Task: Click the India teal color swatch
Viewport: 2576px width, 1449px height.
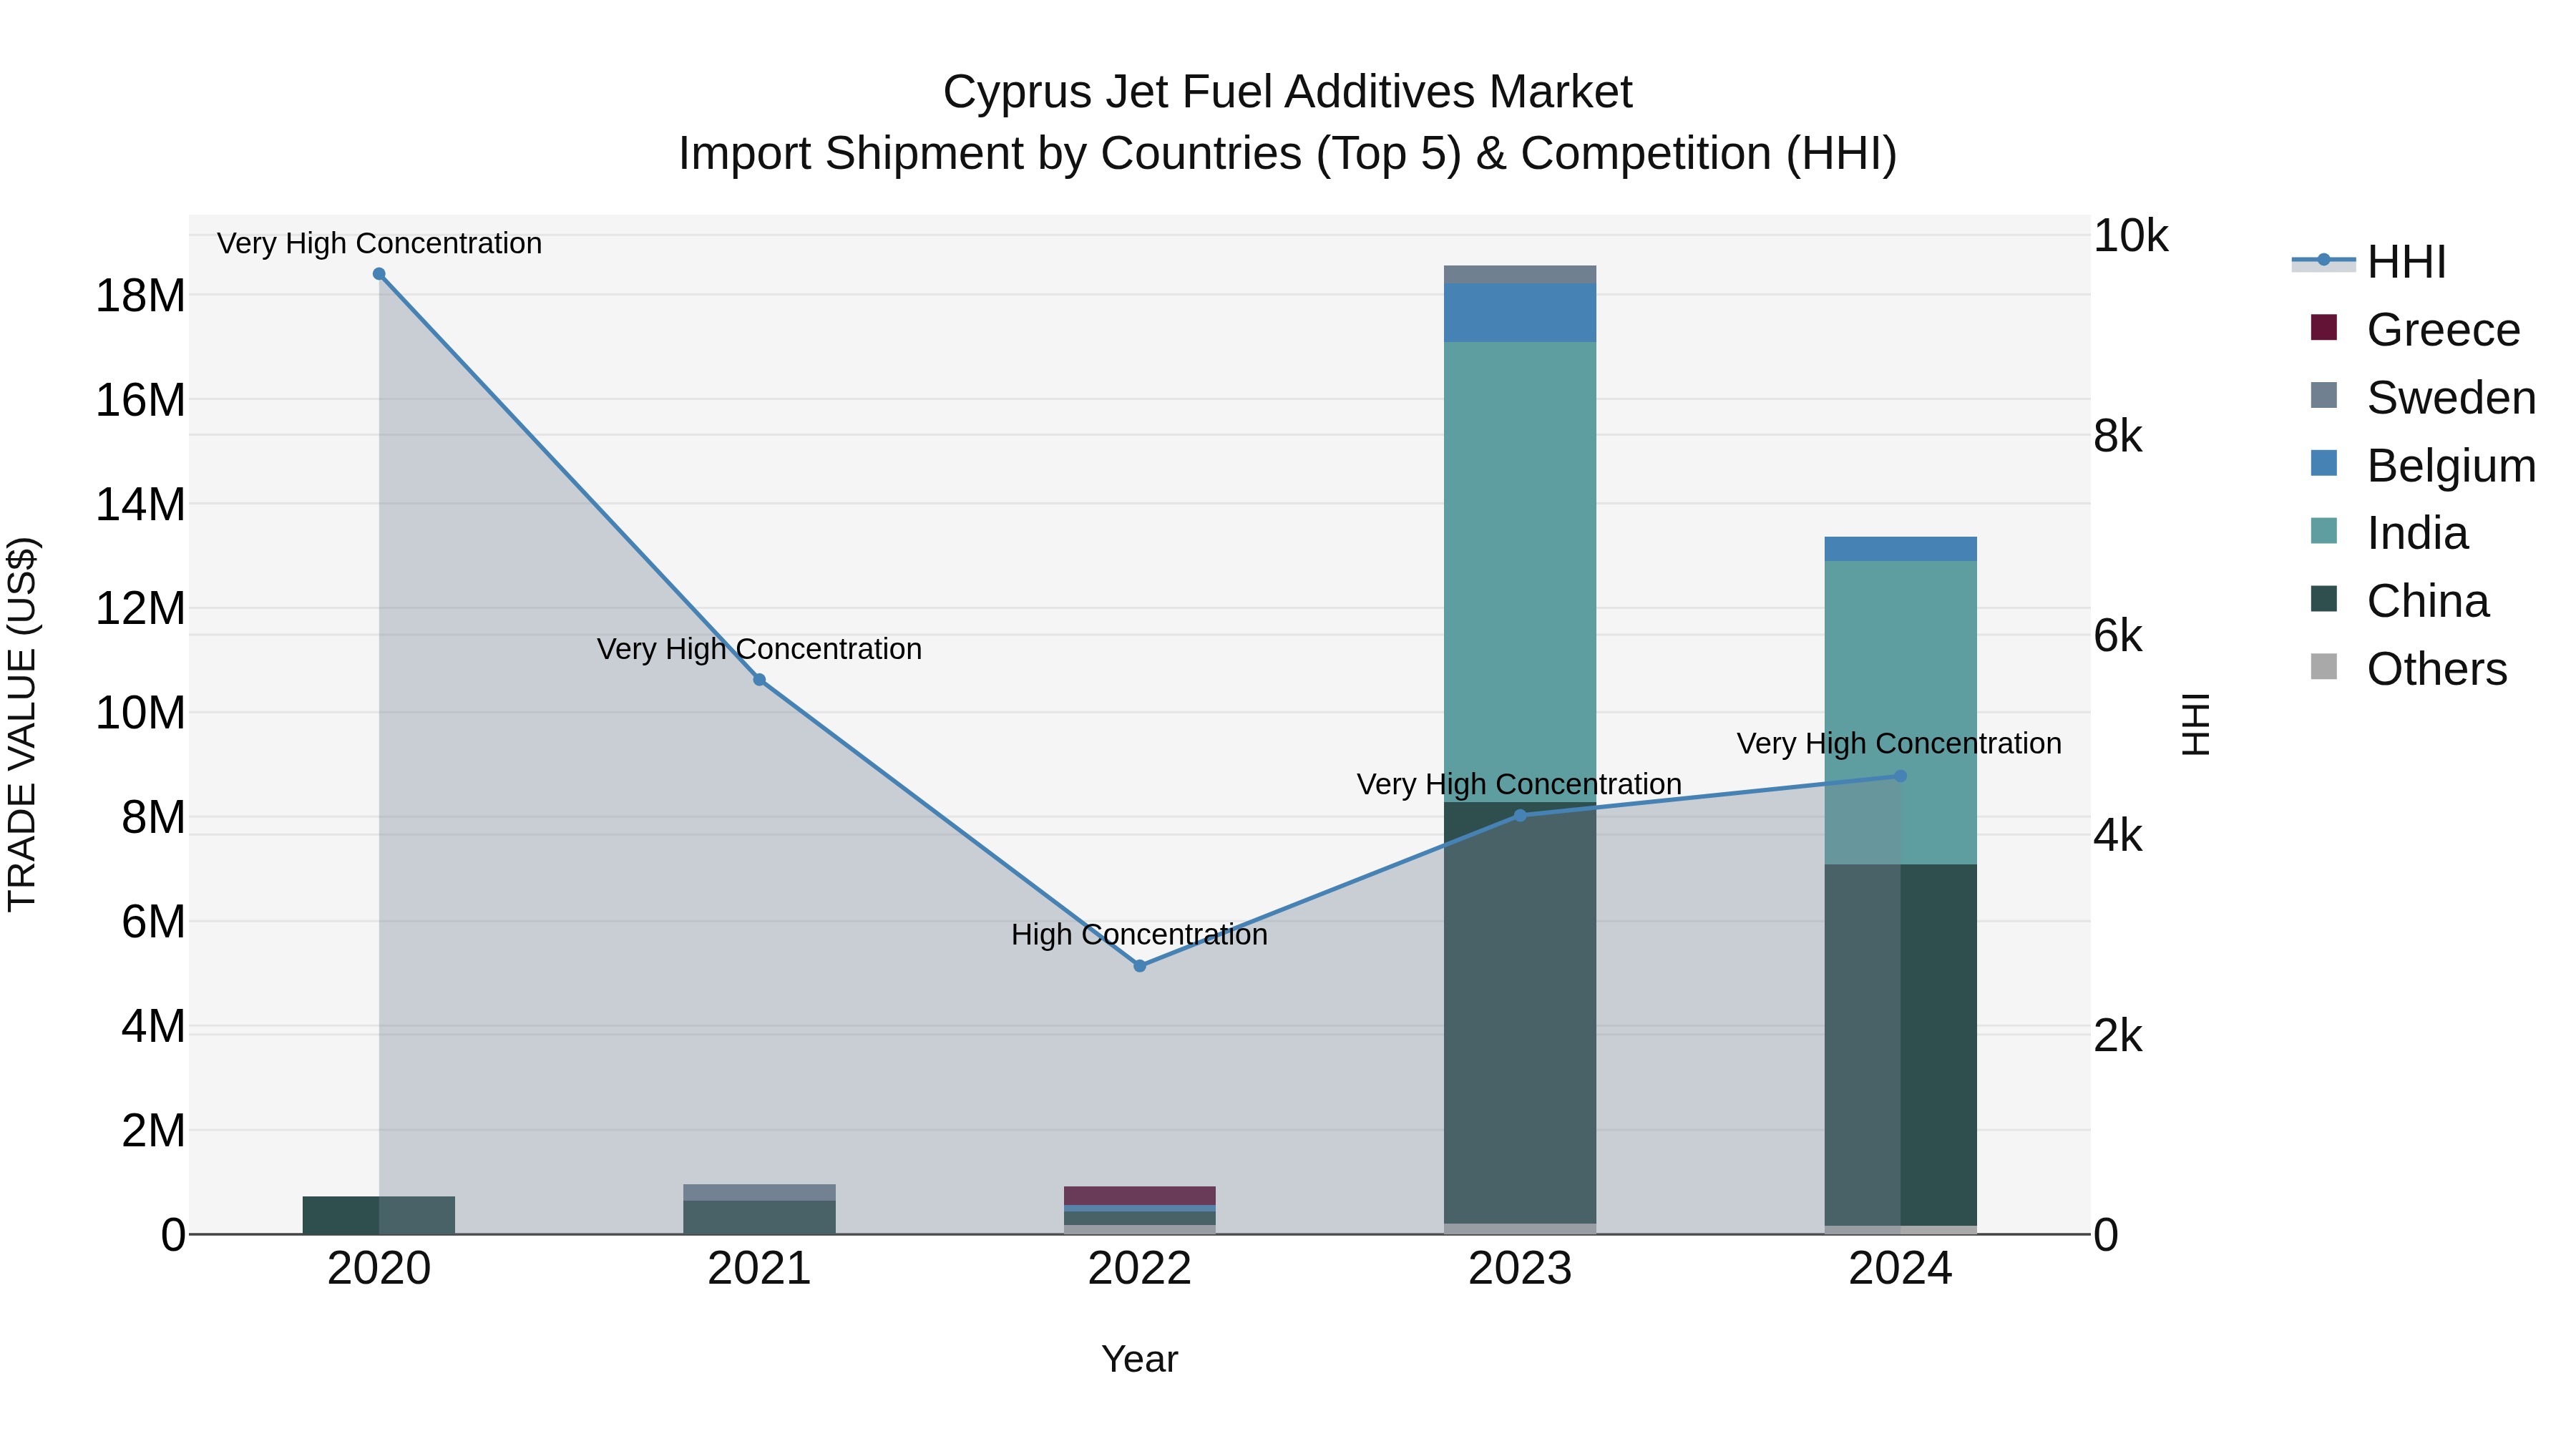Action: click(2324, 531)
